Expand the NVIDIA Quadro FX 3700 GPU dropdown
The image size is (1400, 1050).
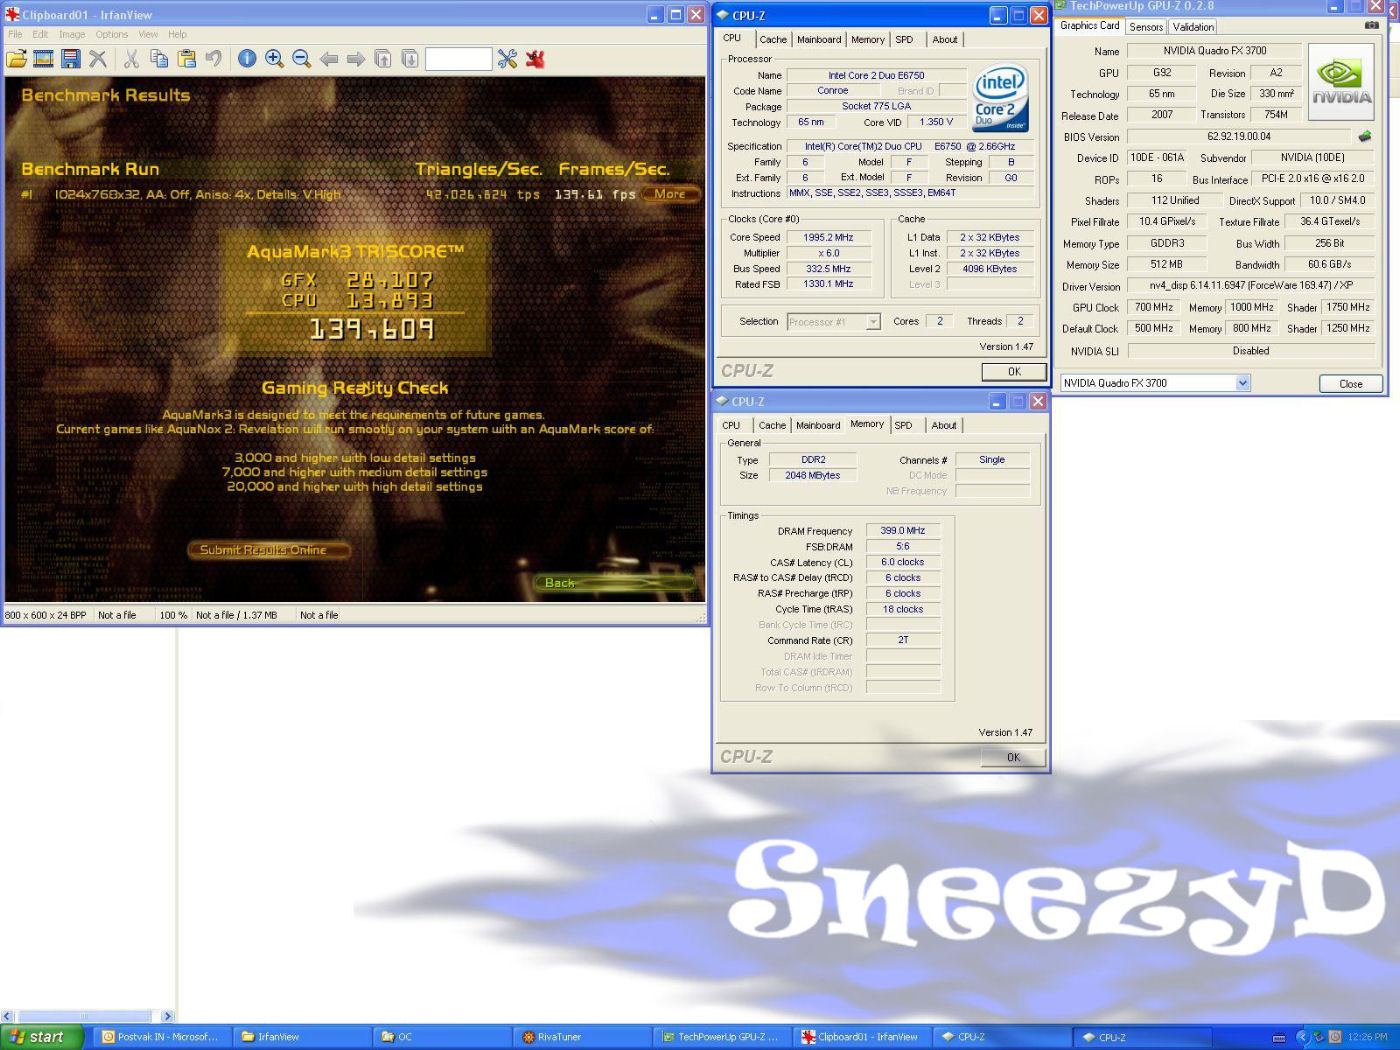[x=1243, y=383]
